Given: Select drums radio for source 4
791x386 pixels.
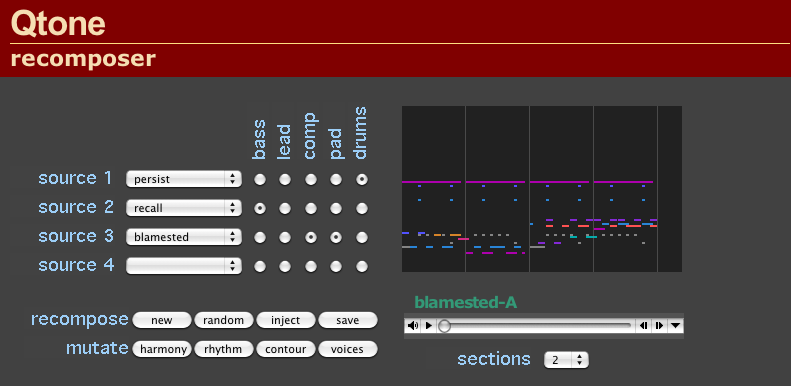Looking at the screenshot, I should click(362, 266).
